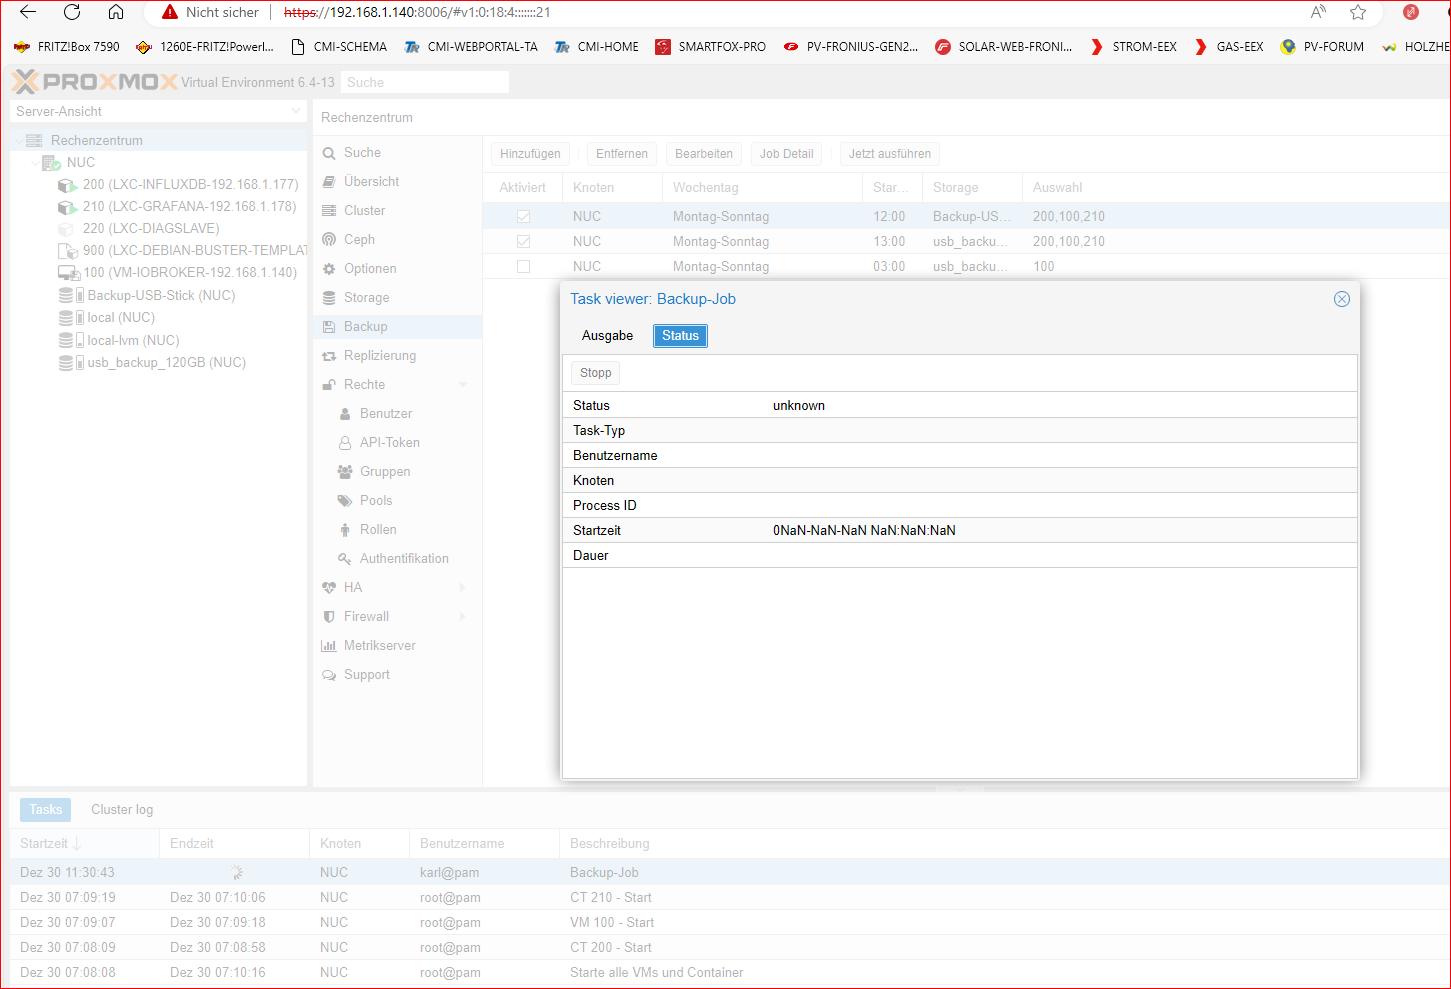The width and height of the screenshot is (1451, 989).
Task: Toggle Aktiviert checkbox for 13:00 job
Action: point(523,241)
